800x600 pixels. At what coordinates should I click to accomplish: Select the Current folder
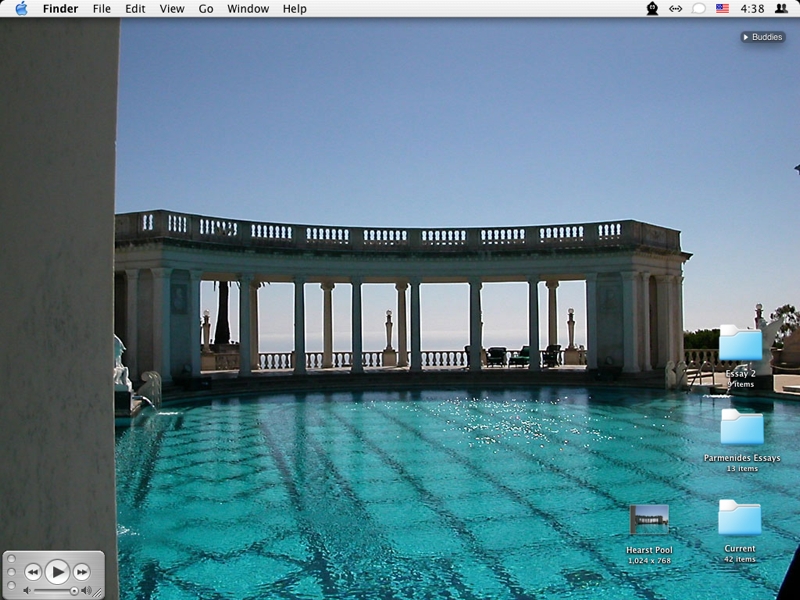740,518
